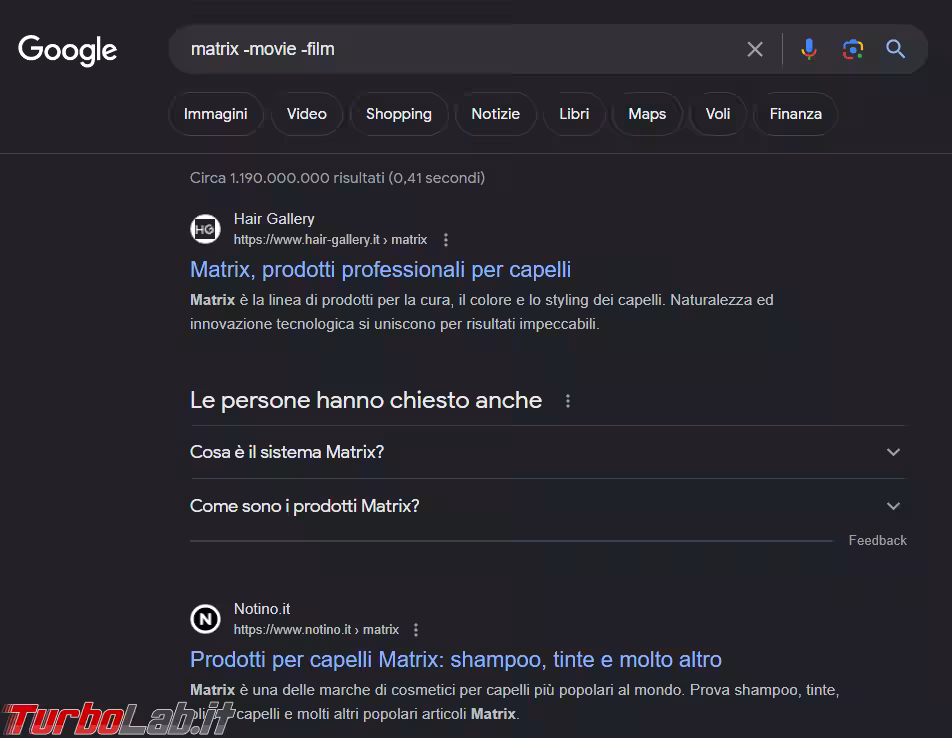
Task: Select the Shopping filter
Action: tap(398, 114)
